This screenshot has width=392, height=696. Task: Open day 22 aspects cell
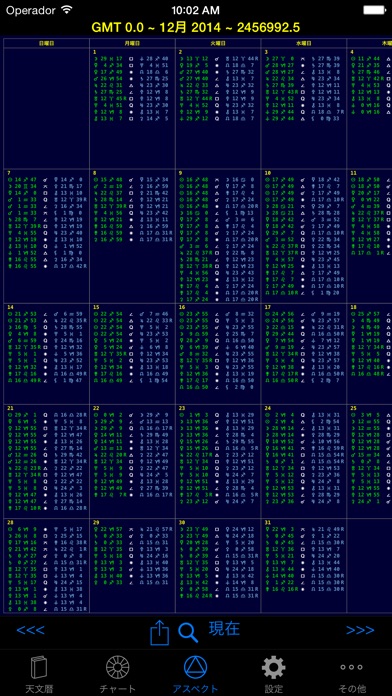tap(132, 461)
